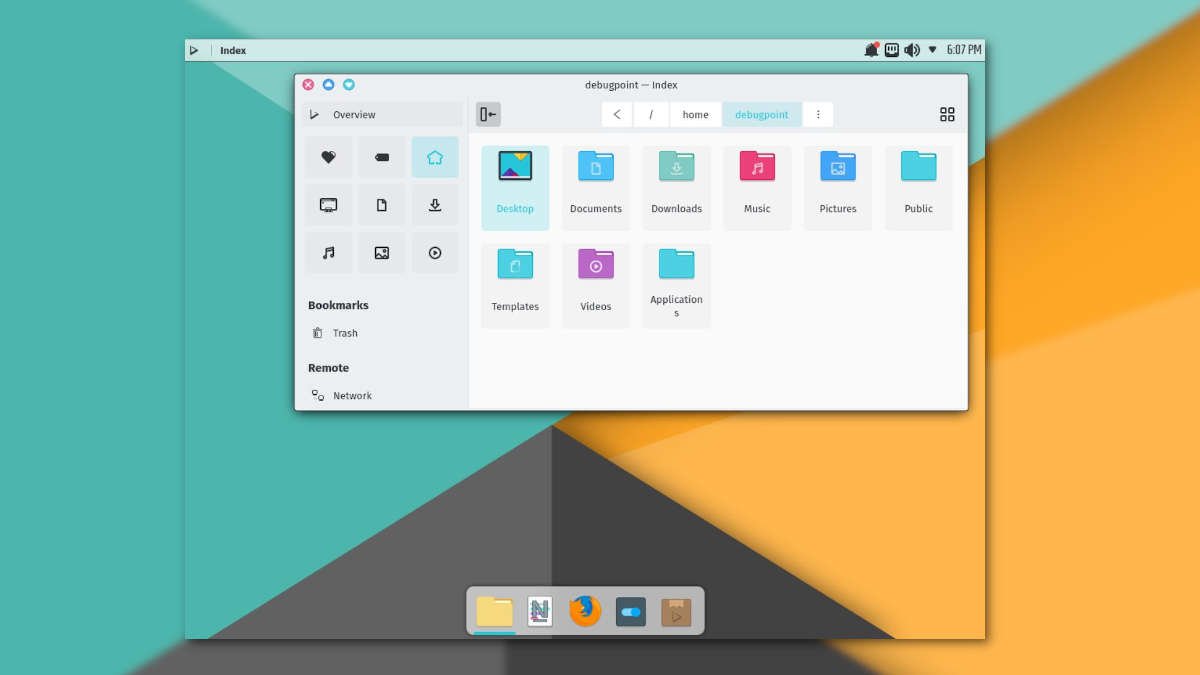
Task: Select the Music folder
Action: pyautogui.click(x=757, y=187)
